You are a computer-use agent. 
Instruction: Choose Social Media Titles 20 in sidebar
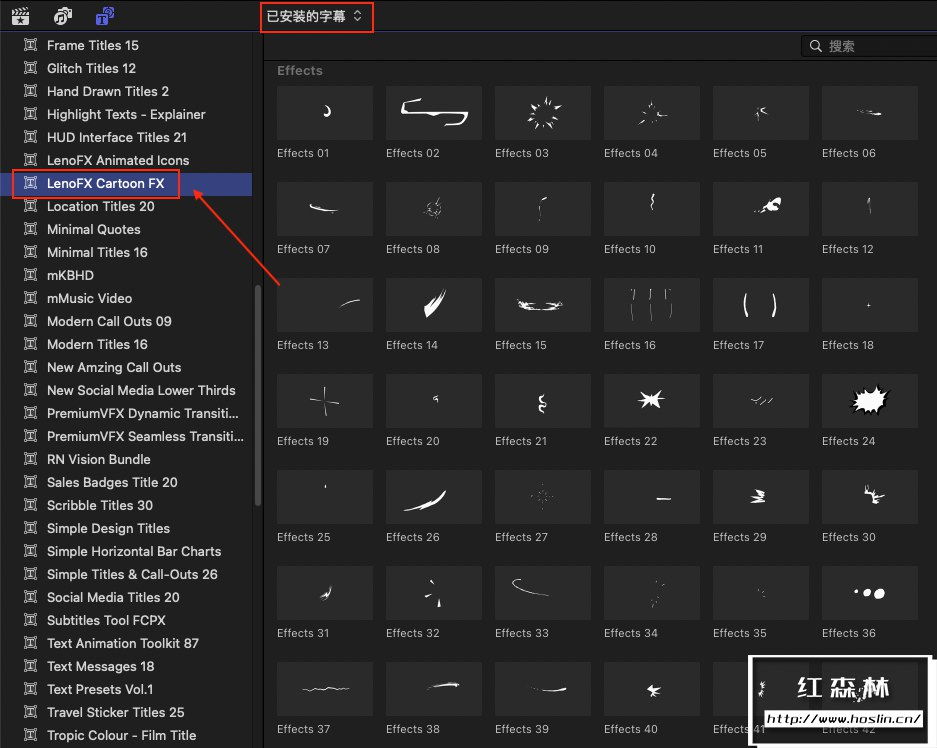pos(113,597)
